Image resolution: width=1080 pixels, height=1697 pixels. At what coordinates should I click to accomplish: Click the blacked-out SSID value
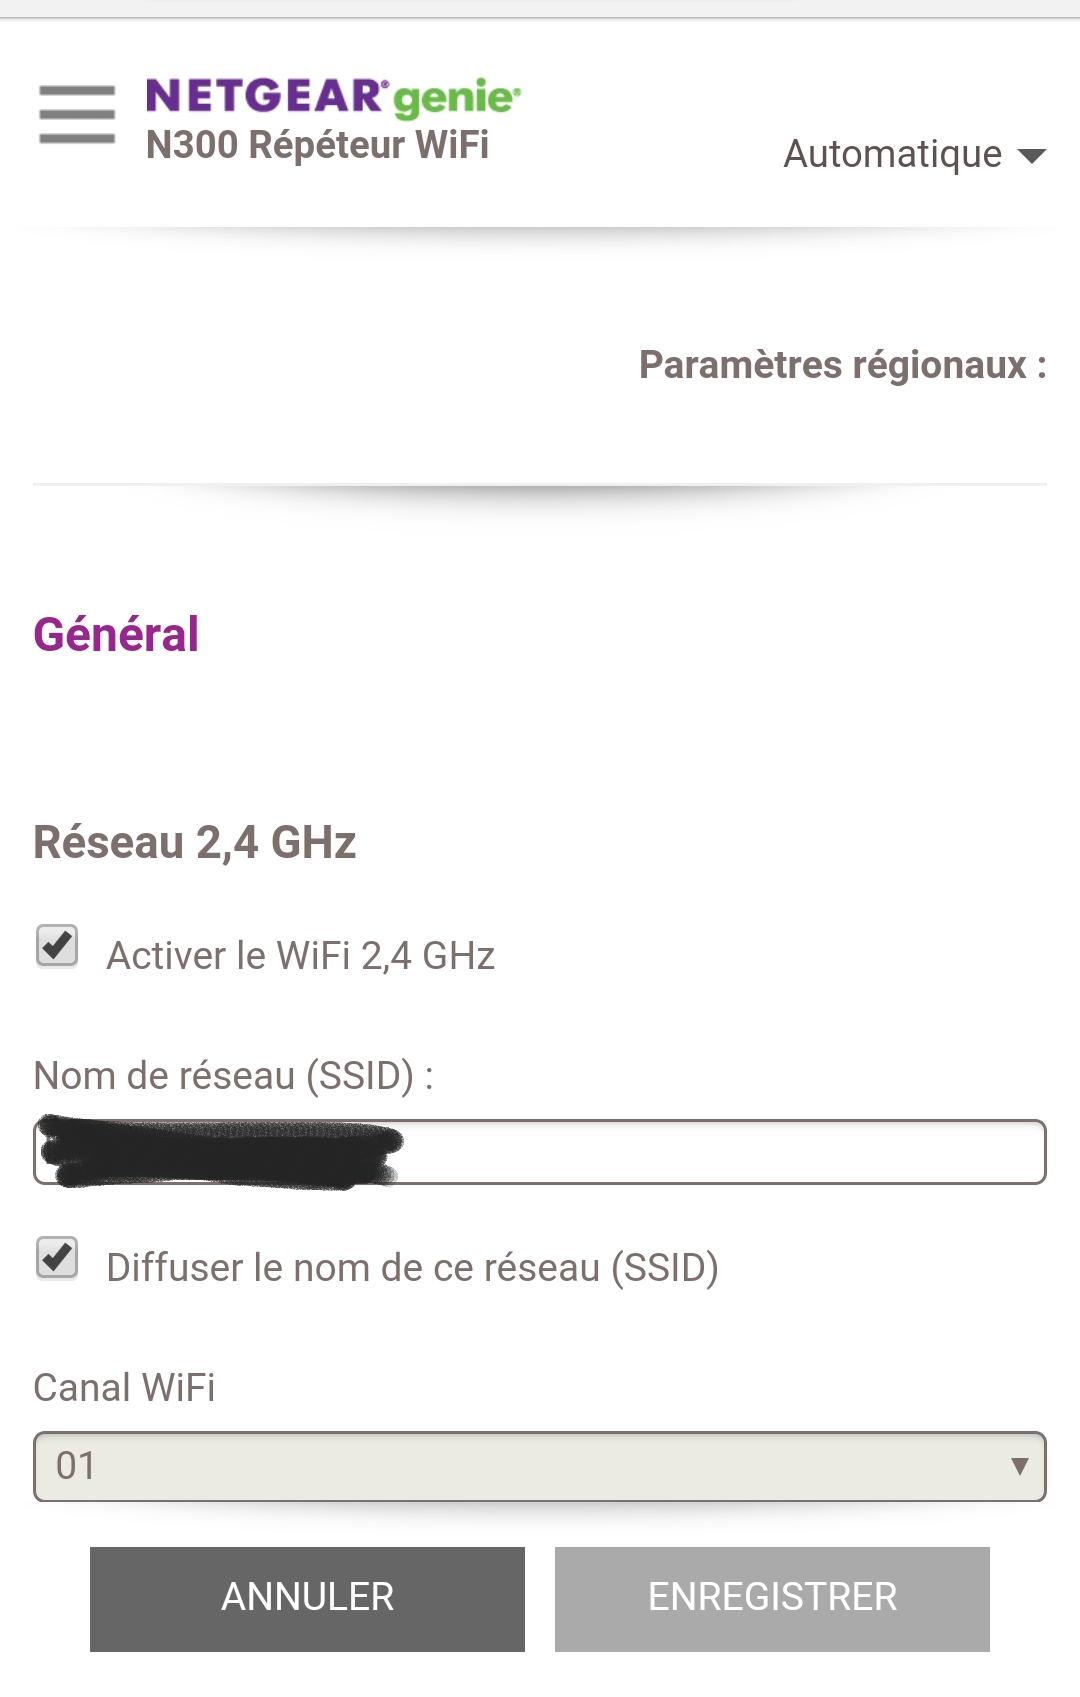(x=220, y=1152)
